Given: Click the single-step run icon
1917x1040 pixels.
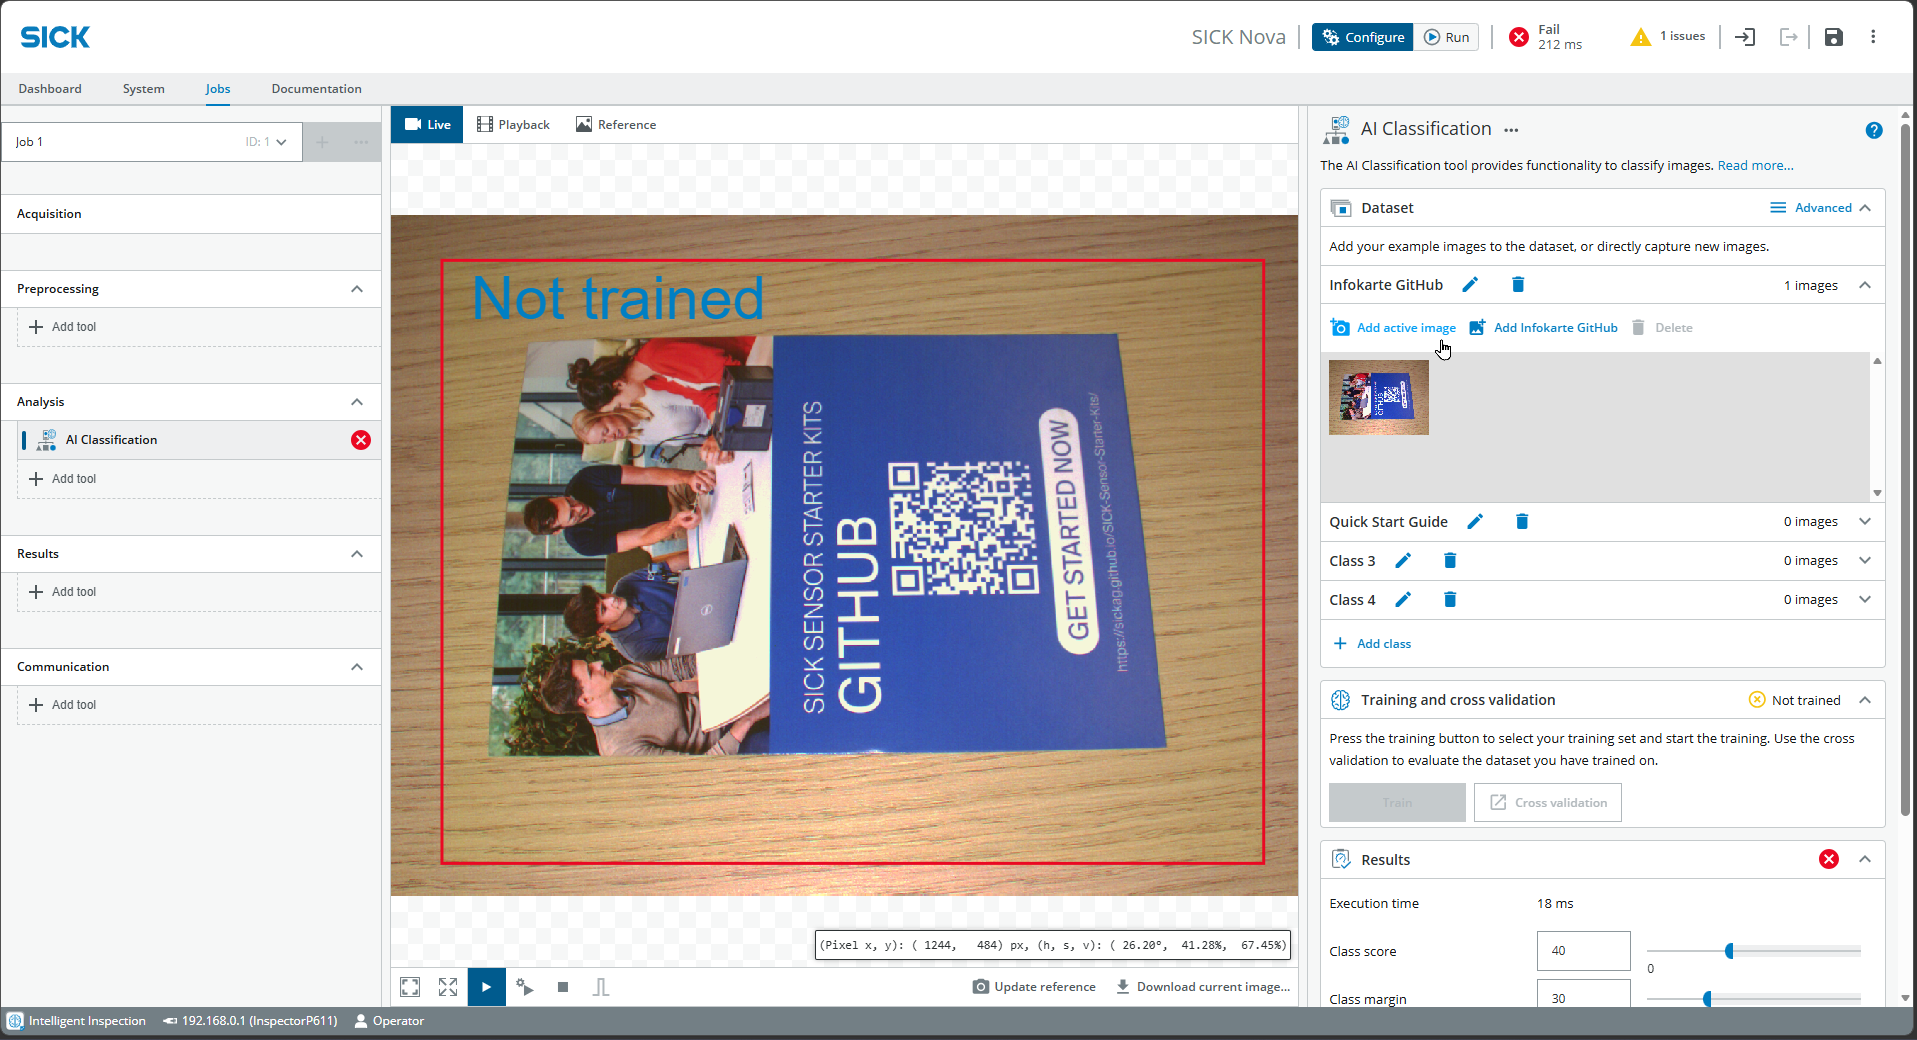Looking at the screenshot, I should (525, 987).
